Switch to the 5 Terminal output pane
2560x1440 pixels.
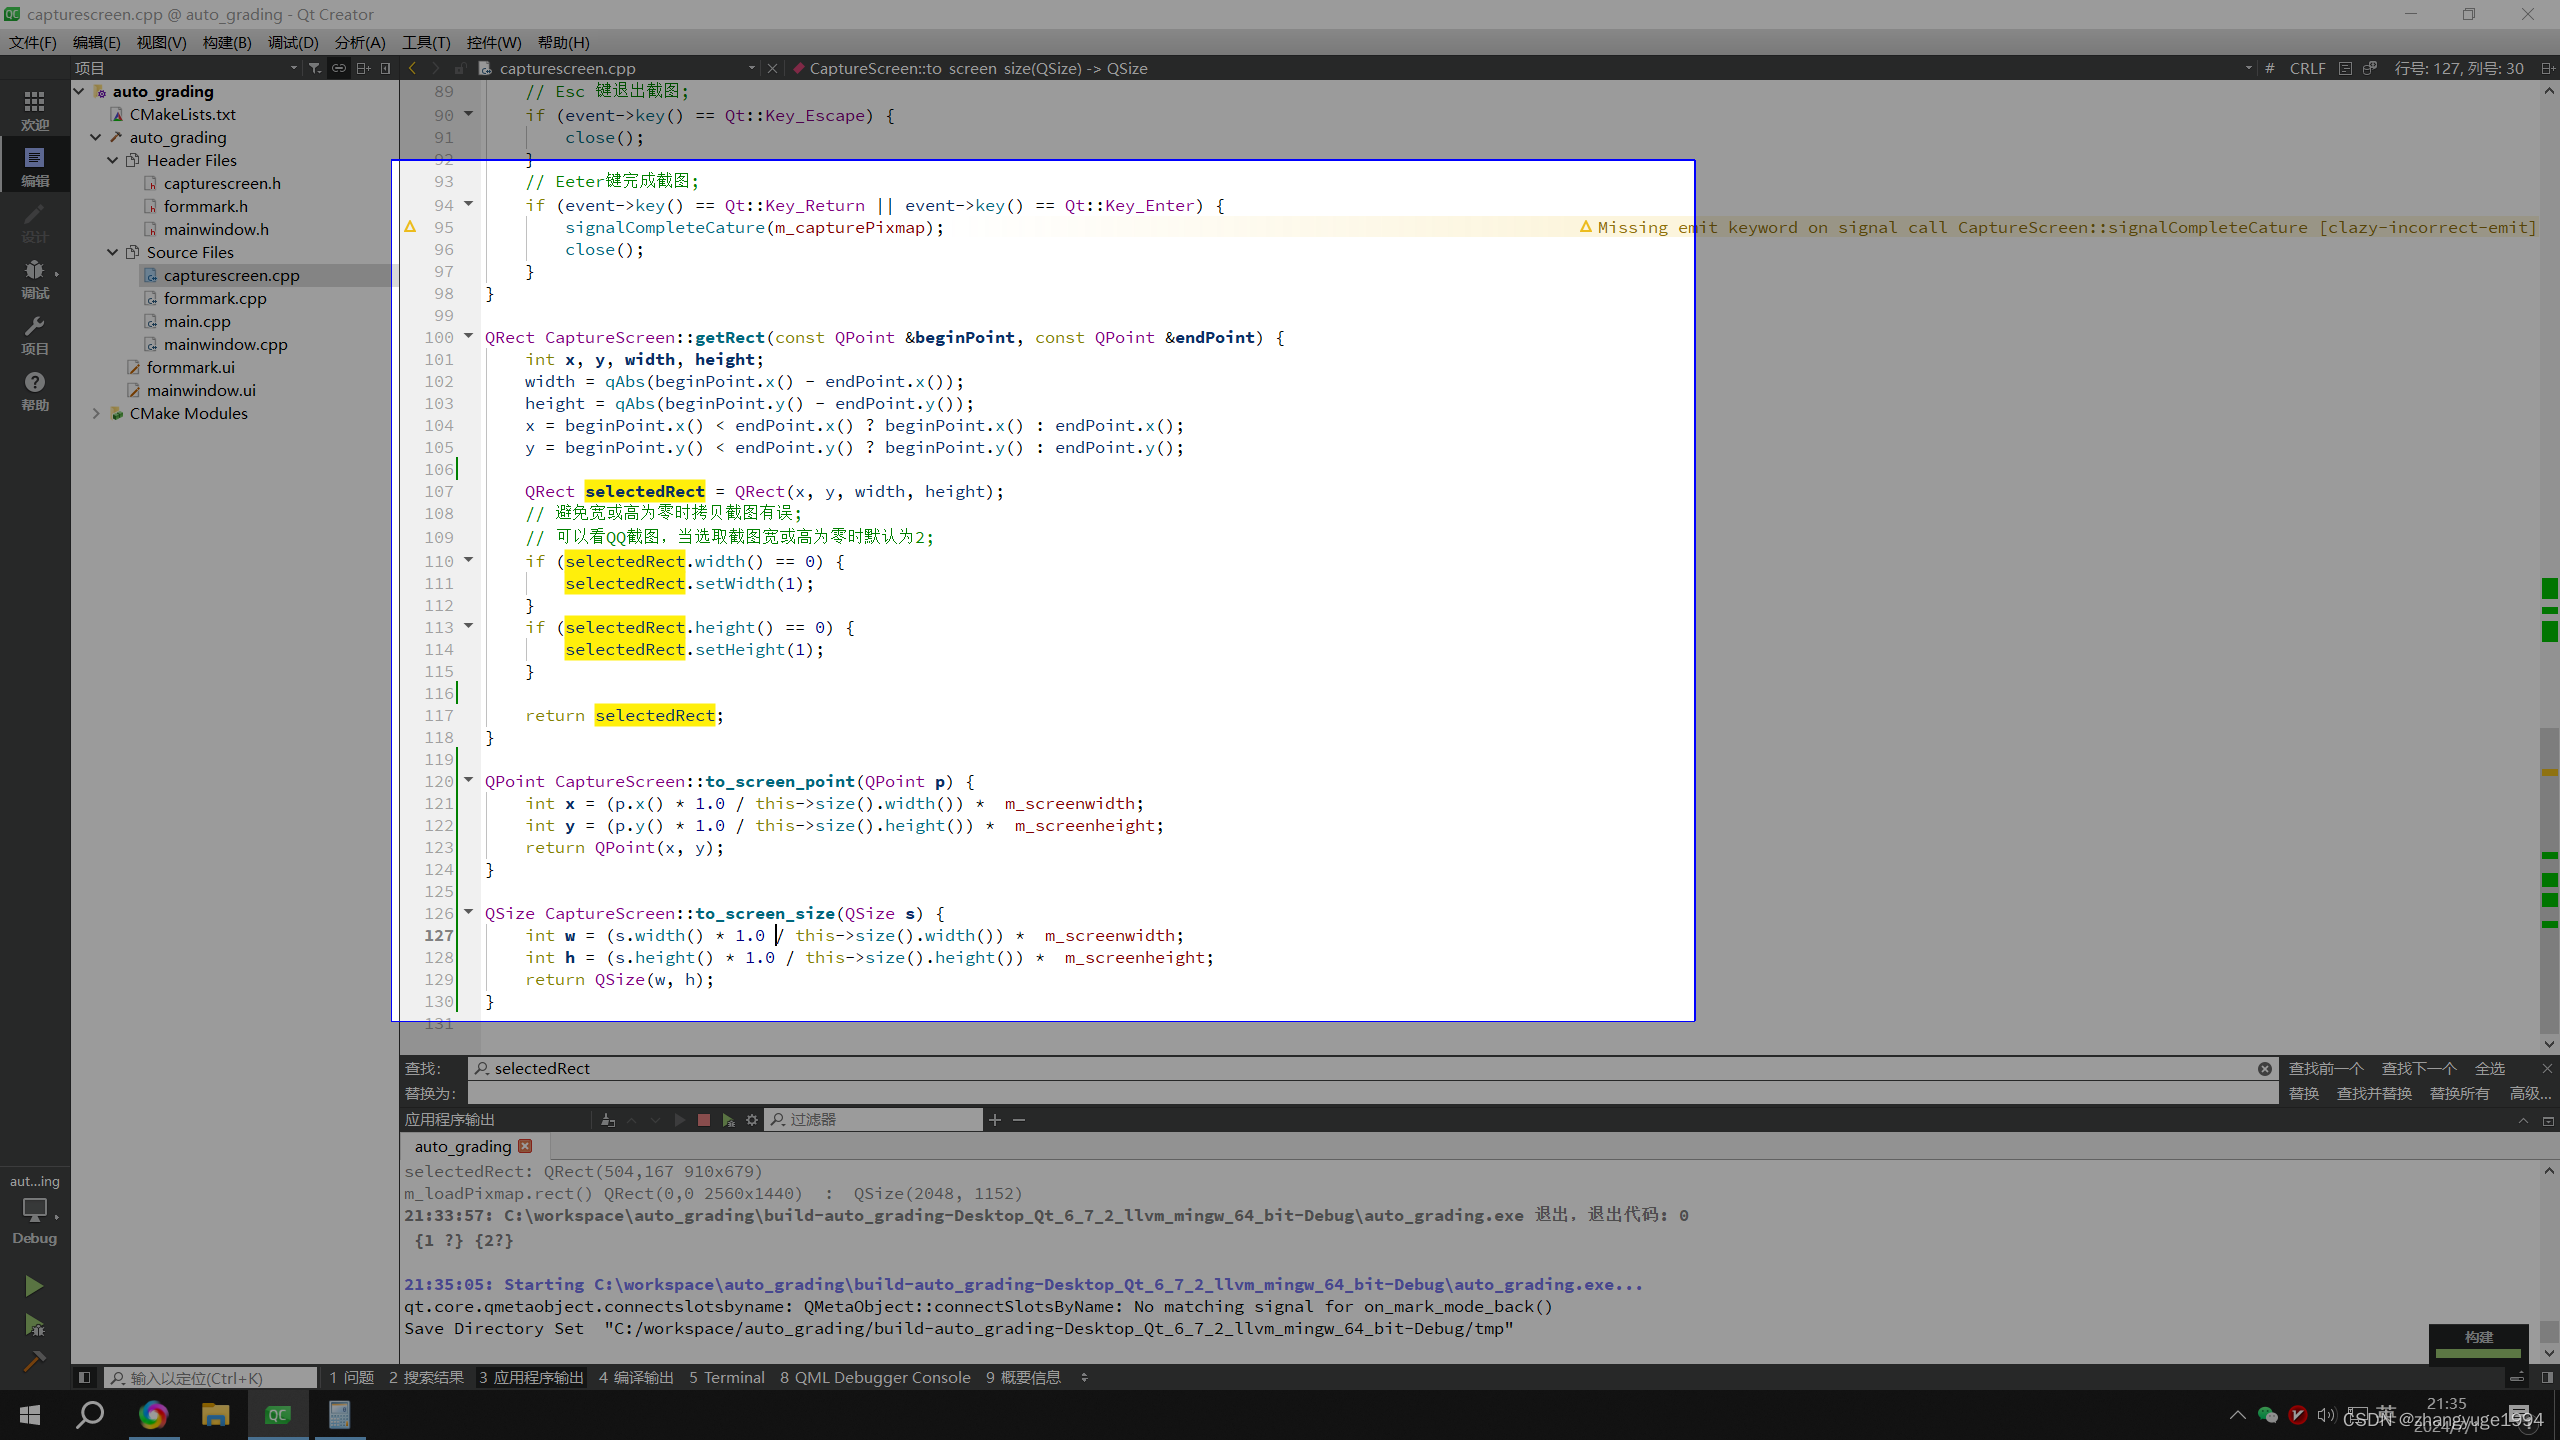726,1378
